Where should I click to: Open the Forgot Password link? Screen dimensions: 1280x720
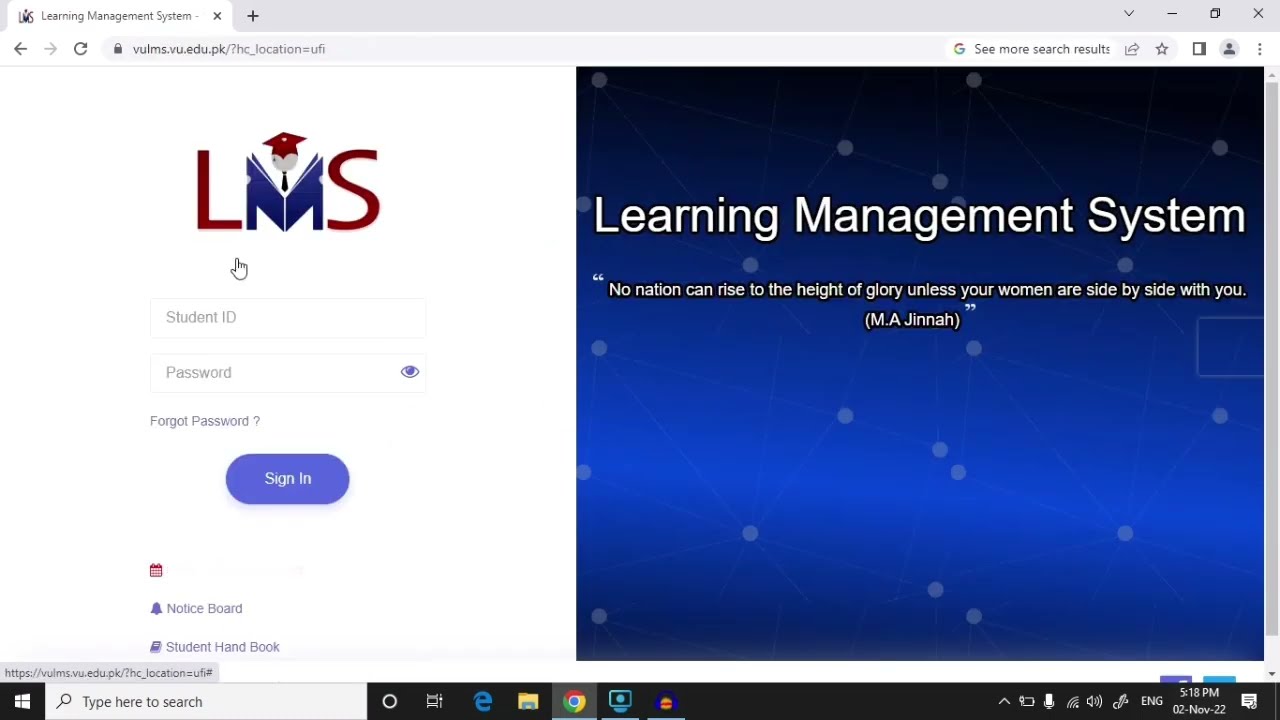point(205,421)
